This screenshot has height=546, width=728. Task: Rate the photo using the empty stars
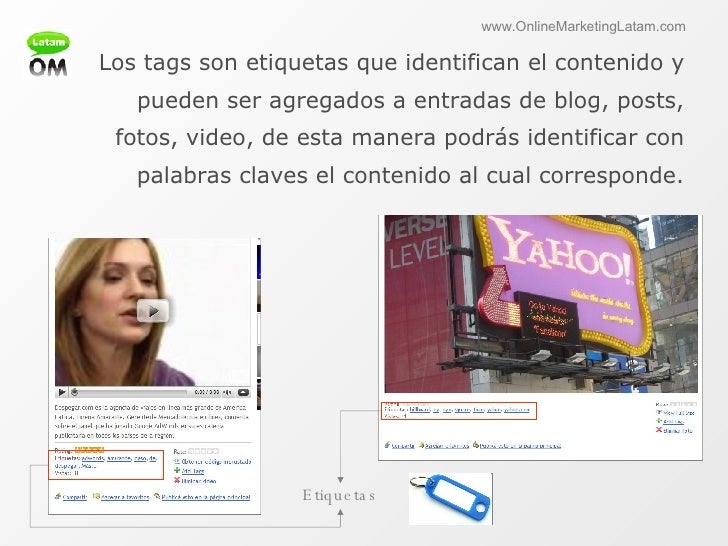click(683, 404)
